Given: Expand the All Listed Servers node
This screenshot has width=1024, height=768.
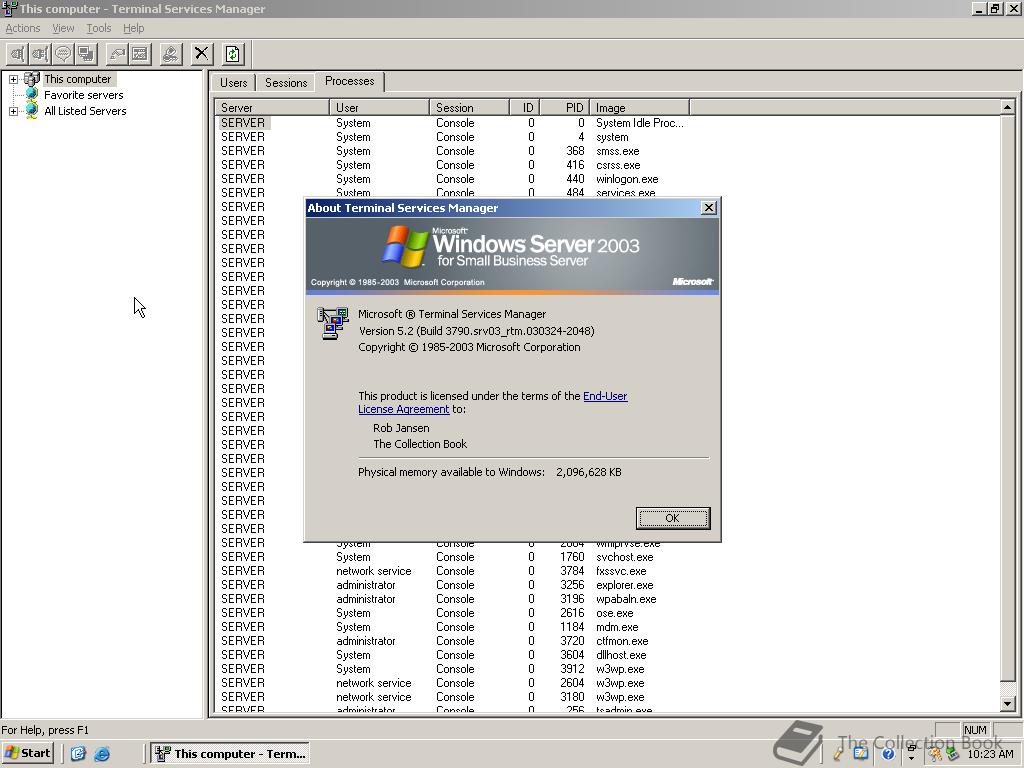Looking at the screenshot, I should tap(13, 111).
